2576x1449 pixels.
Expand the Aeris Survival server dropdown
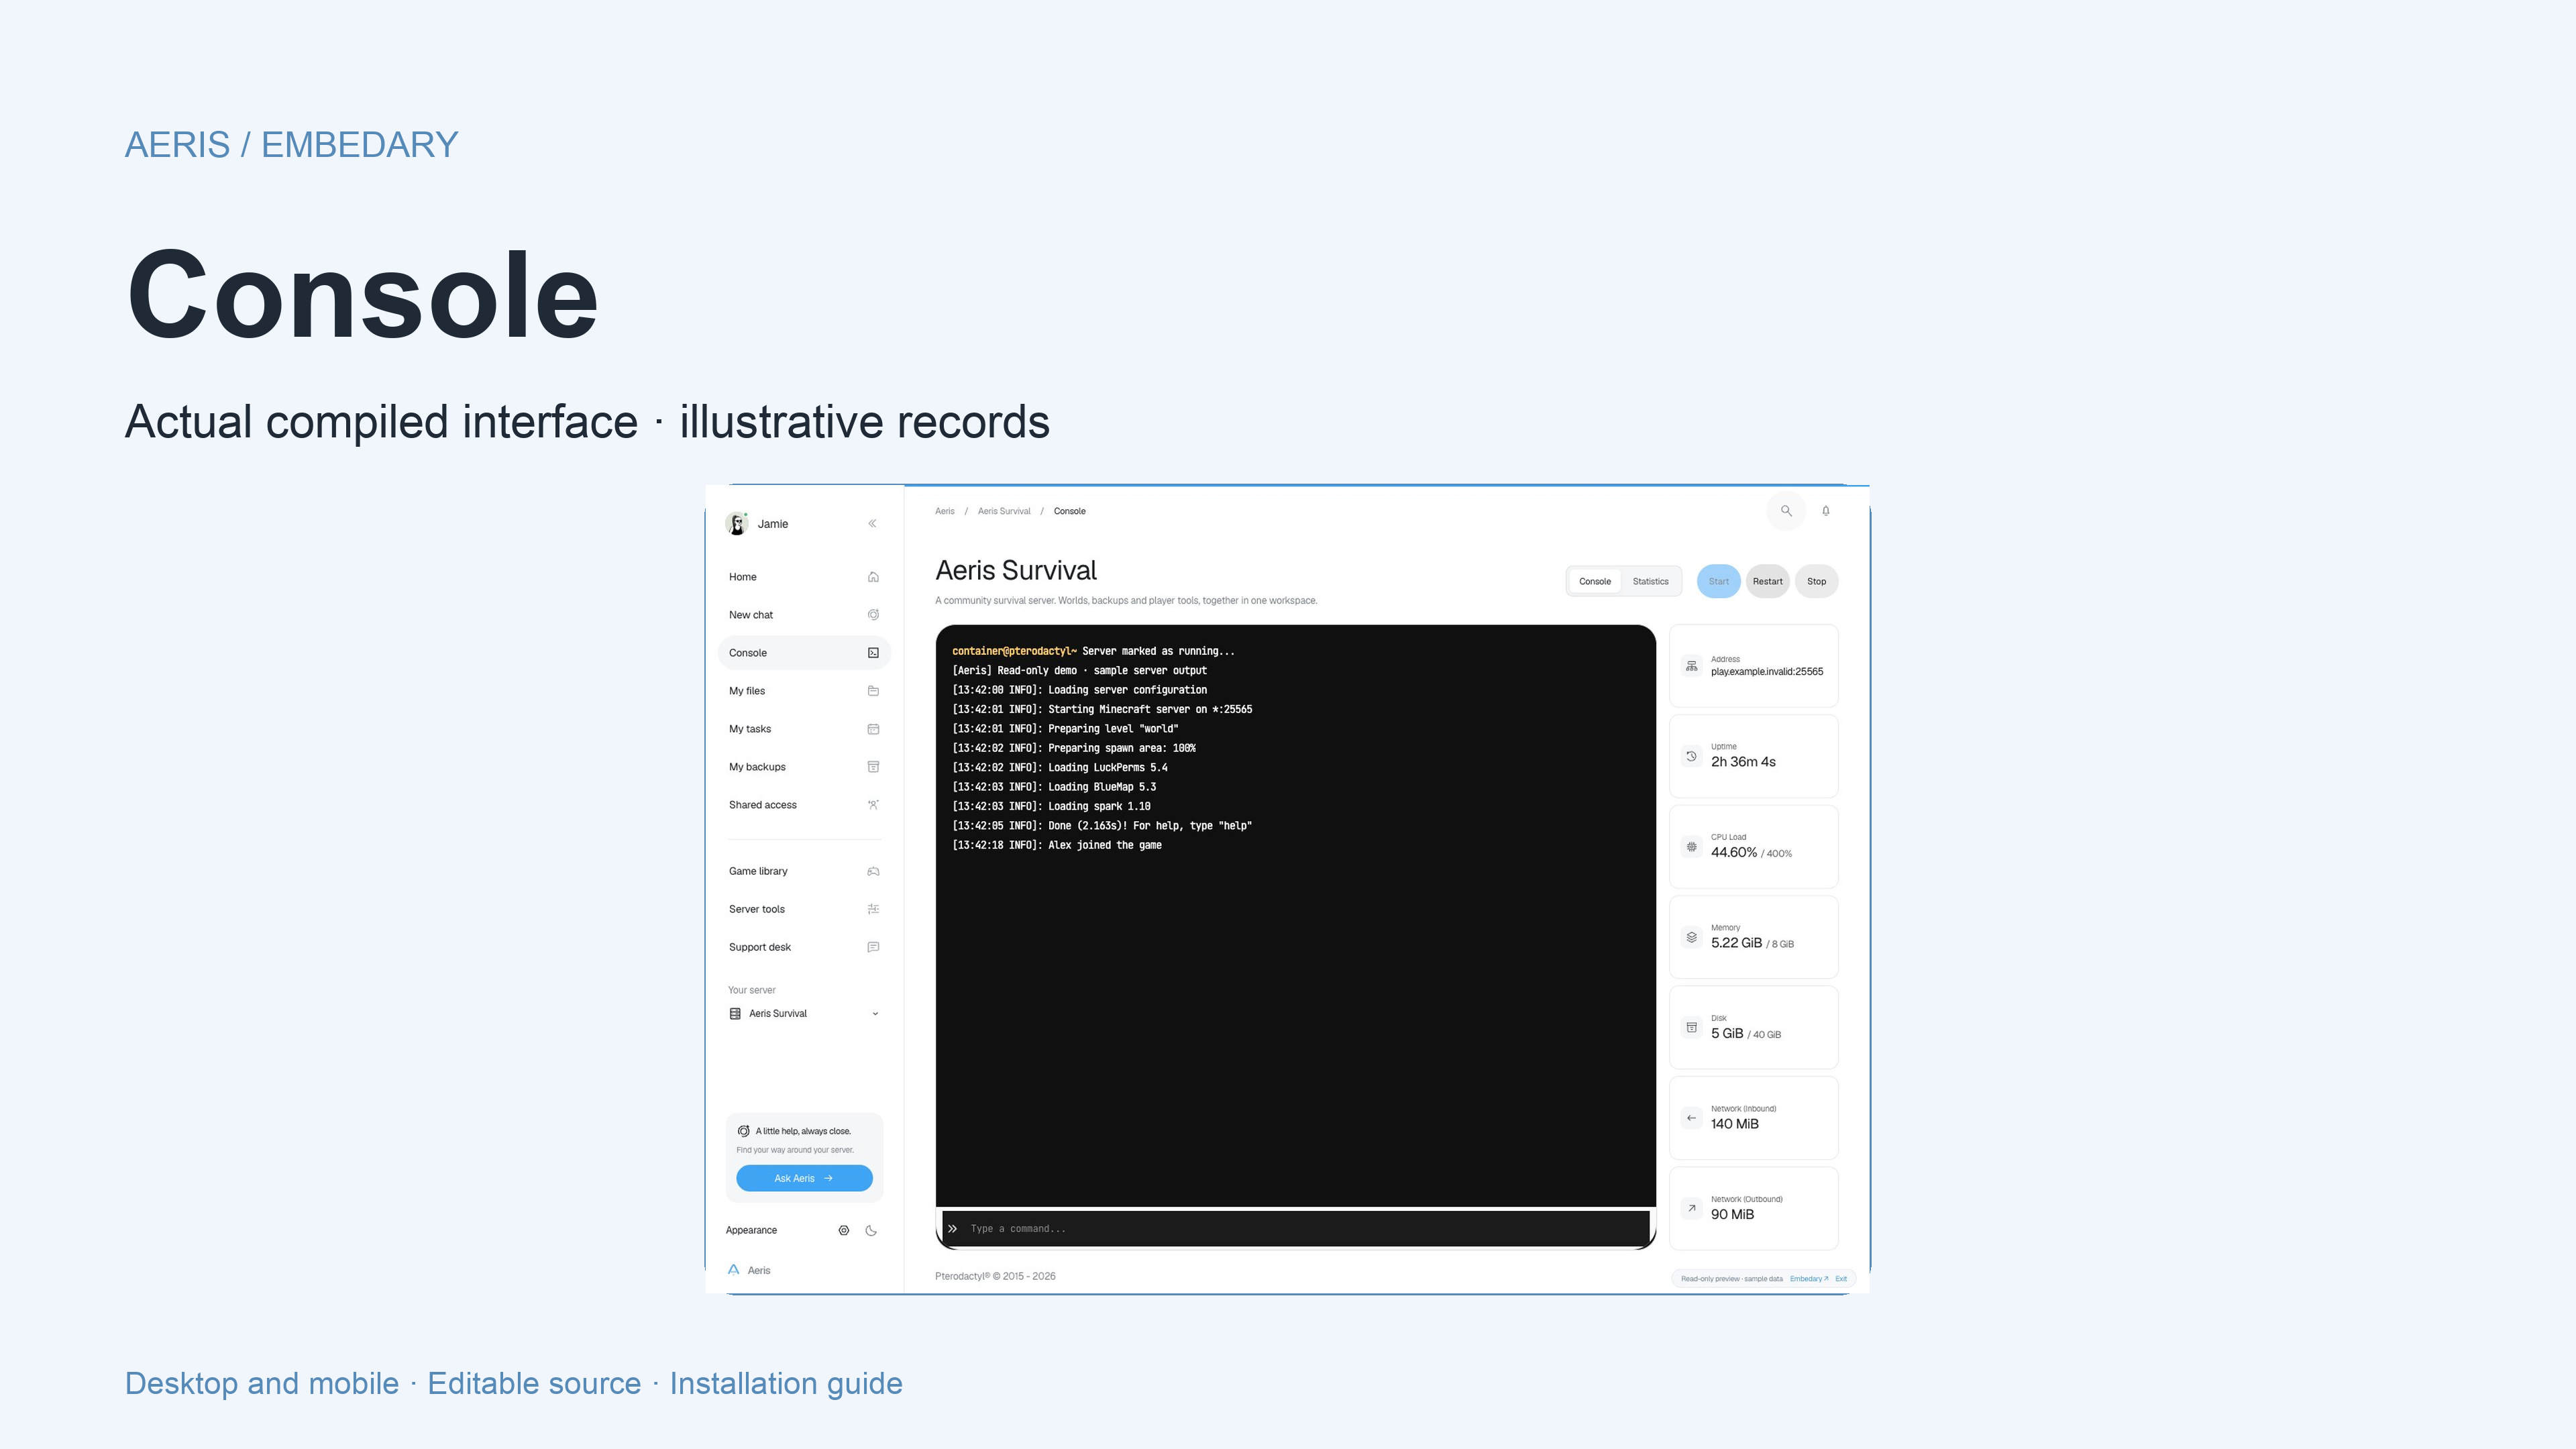click(804, 1014)
